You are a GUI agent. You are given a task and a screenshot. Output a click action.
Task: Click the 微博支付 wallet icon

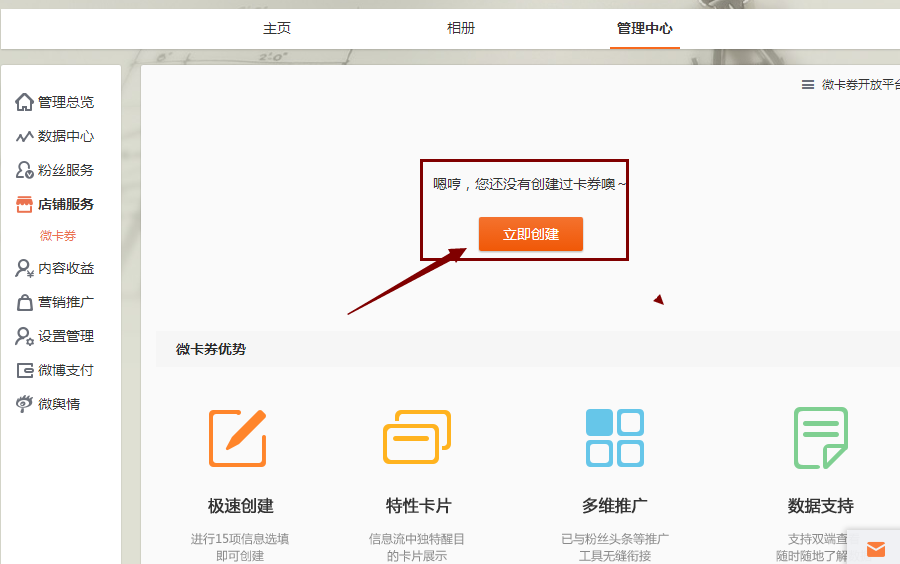click(x=25, y=370)
